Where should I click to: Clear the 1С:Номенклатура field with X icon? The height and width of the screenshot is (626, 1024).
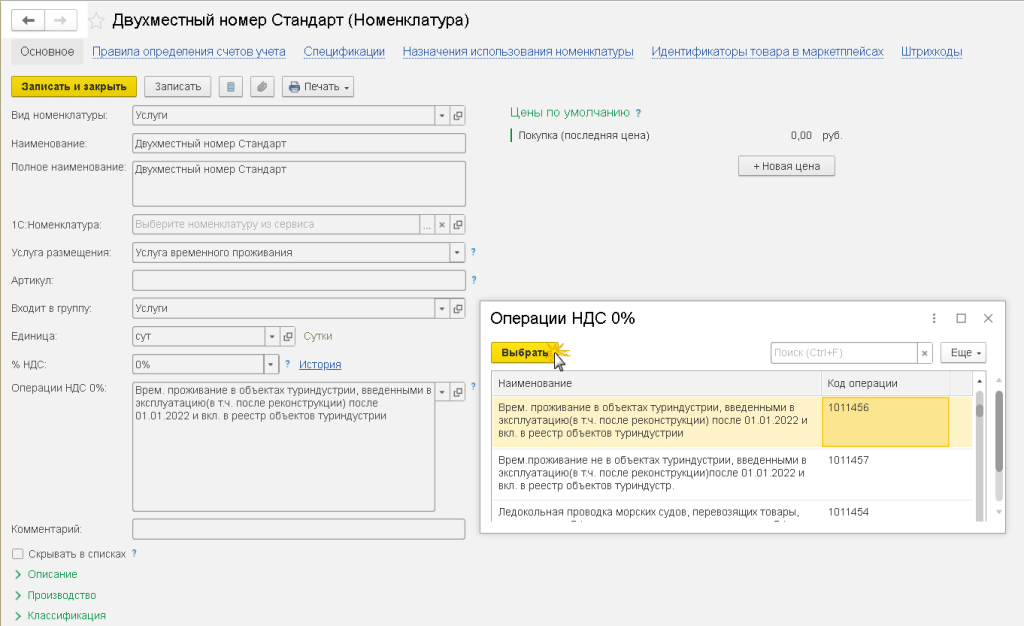(x=443, y=225)
